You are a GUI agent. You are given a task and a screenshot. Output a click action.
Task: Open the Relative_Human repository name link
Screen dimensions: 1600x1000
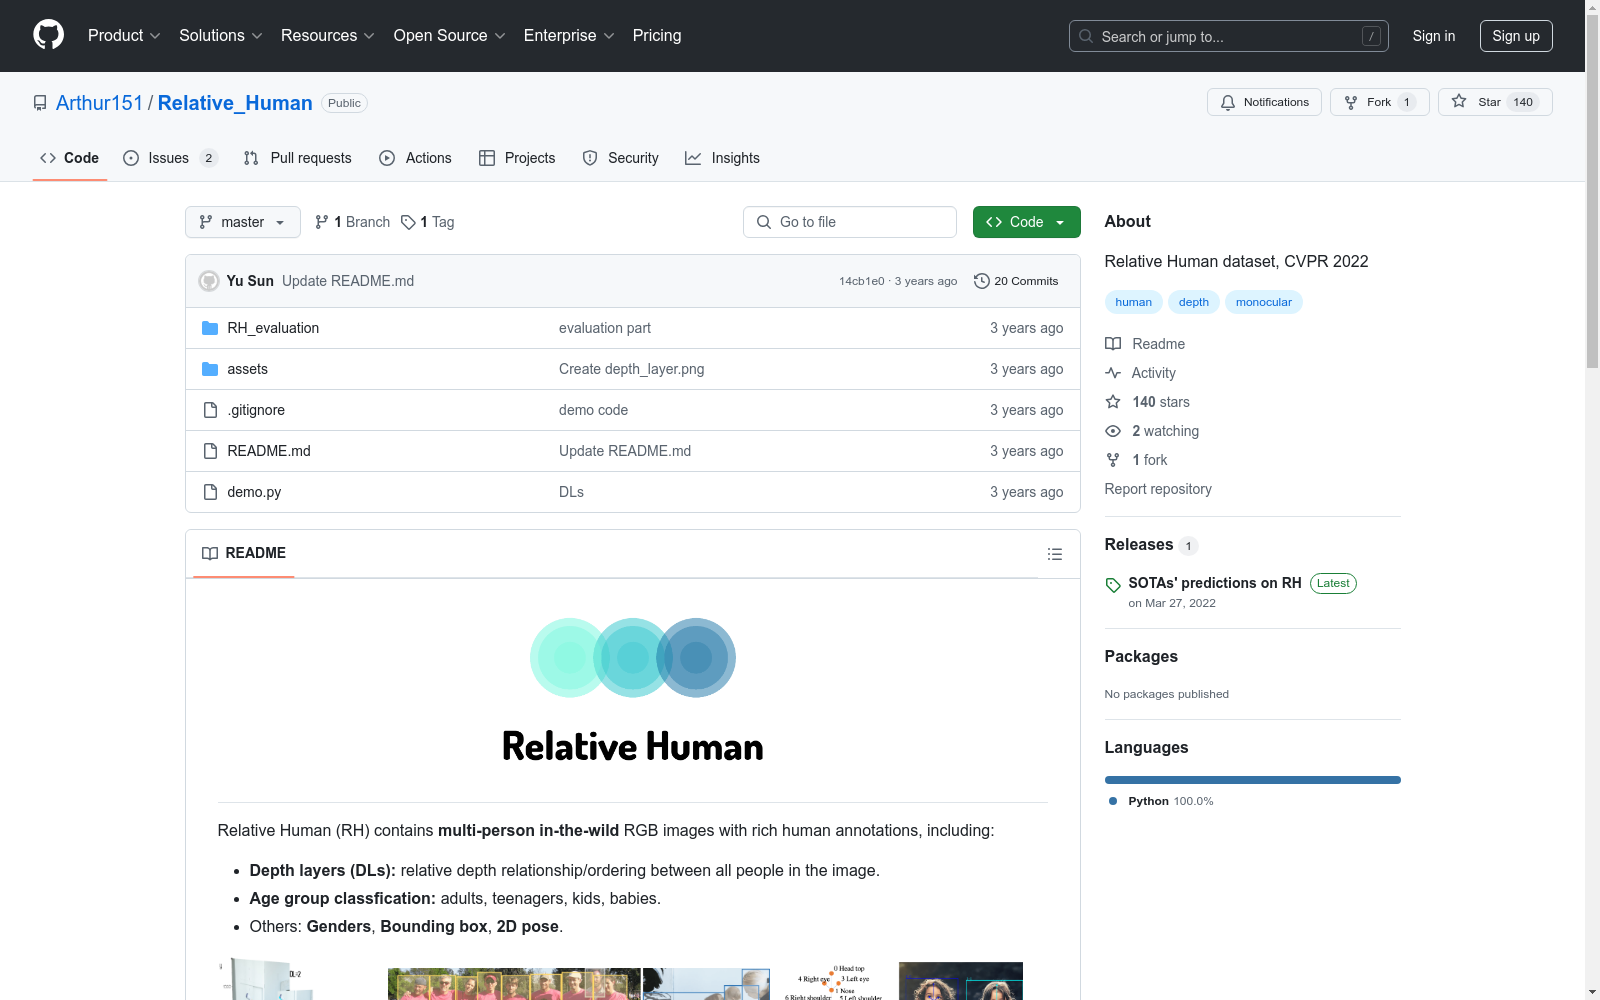[235, 103]
